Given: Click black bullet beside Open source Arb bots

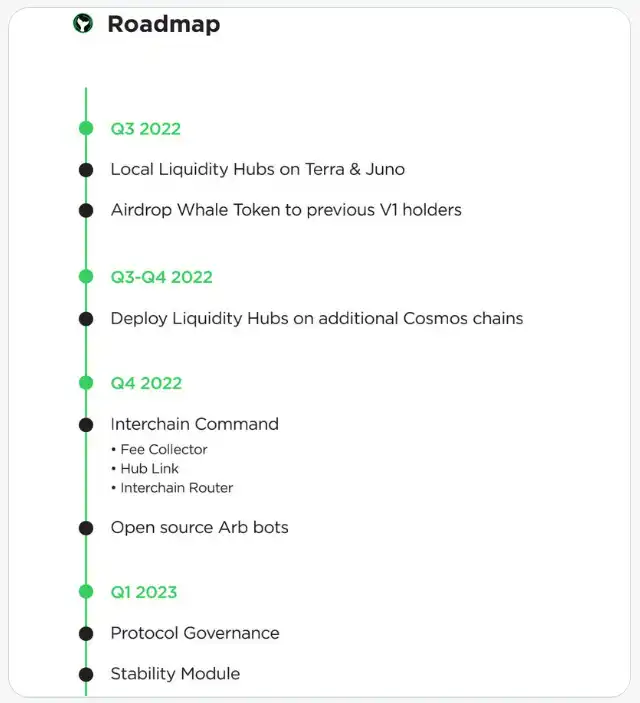Looking at the screenshot, I should tap(86, 528).
